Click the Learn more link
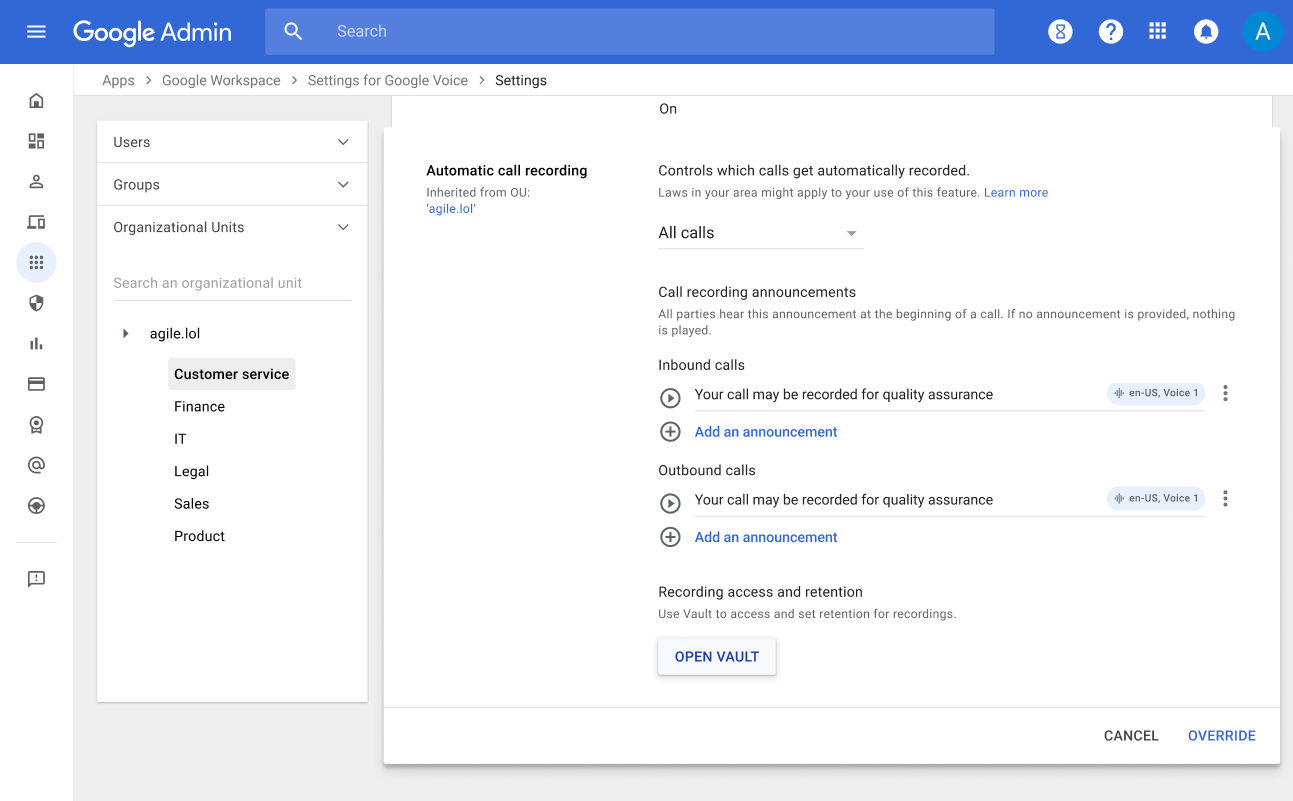 1016,193
